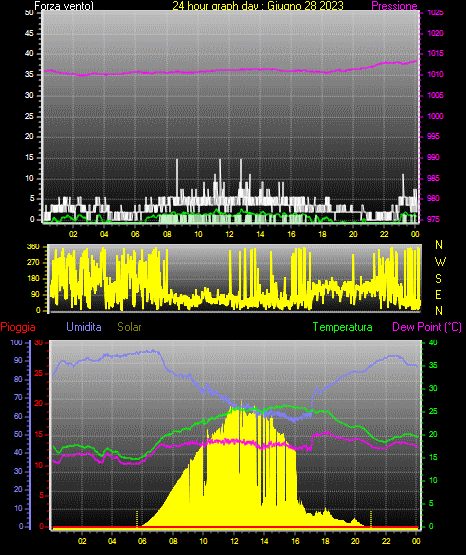Click the 18 hour tick on bottom graph

click(x=325, y=541)
